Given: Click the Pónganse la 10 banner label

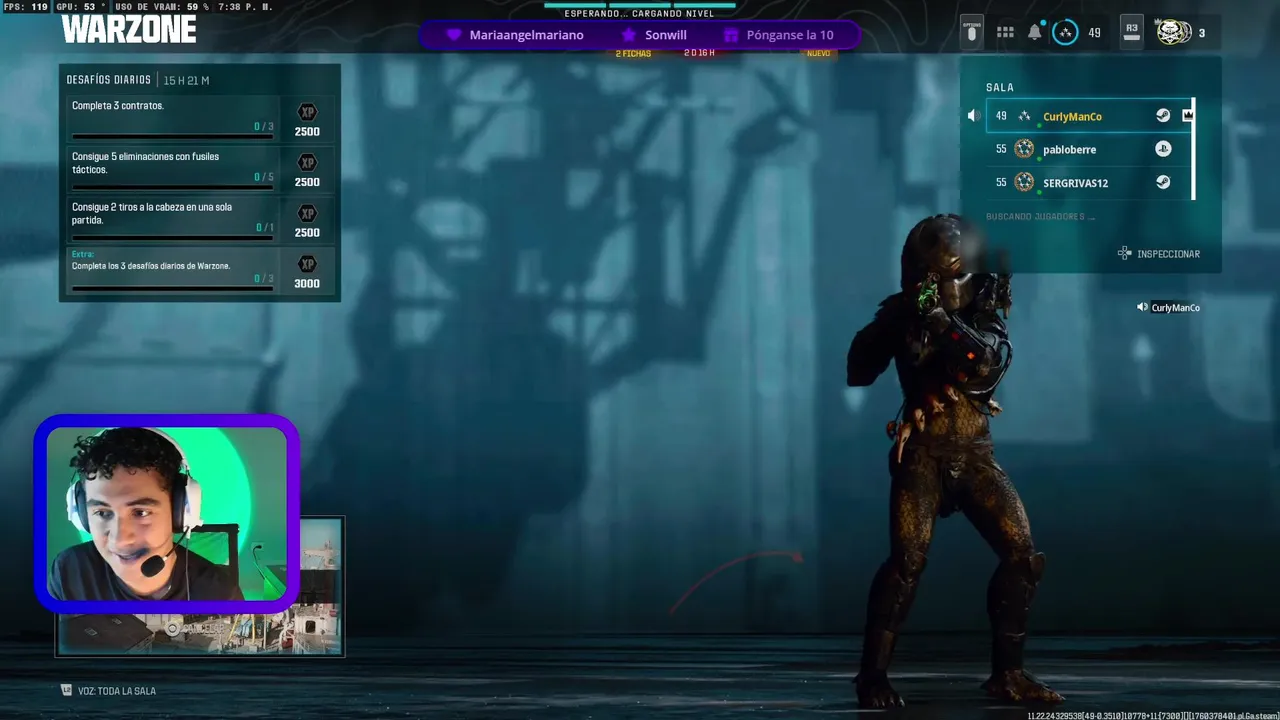Looking at the screenshot, I should (x=790, y=35).
